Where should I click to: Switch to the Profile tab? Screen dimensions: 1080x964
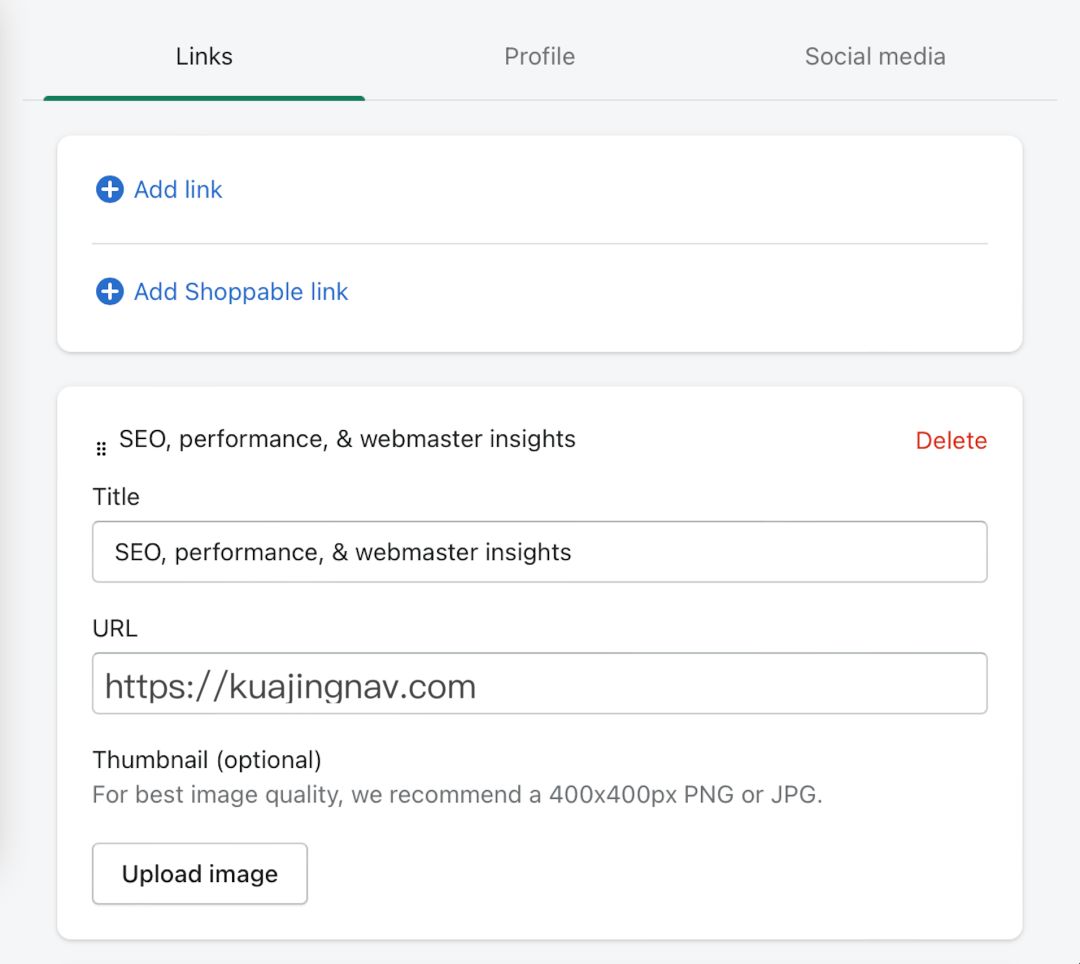pyautogui.click(x=539, y=56)
